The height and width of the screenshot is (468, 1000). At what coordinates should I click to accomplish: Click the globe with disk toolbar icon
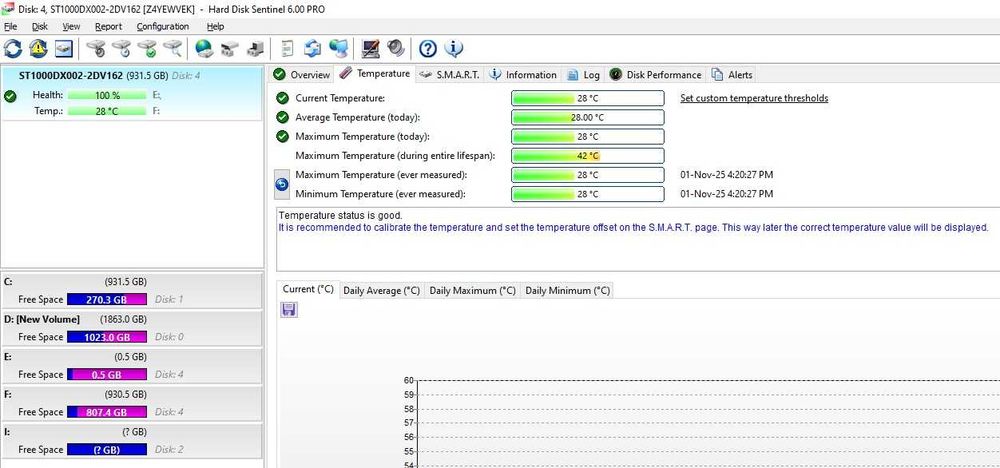[204, 48]
